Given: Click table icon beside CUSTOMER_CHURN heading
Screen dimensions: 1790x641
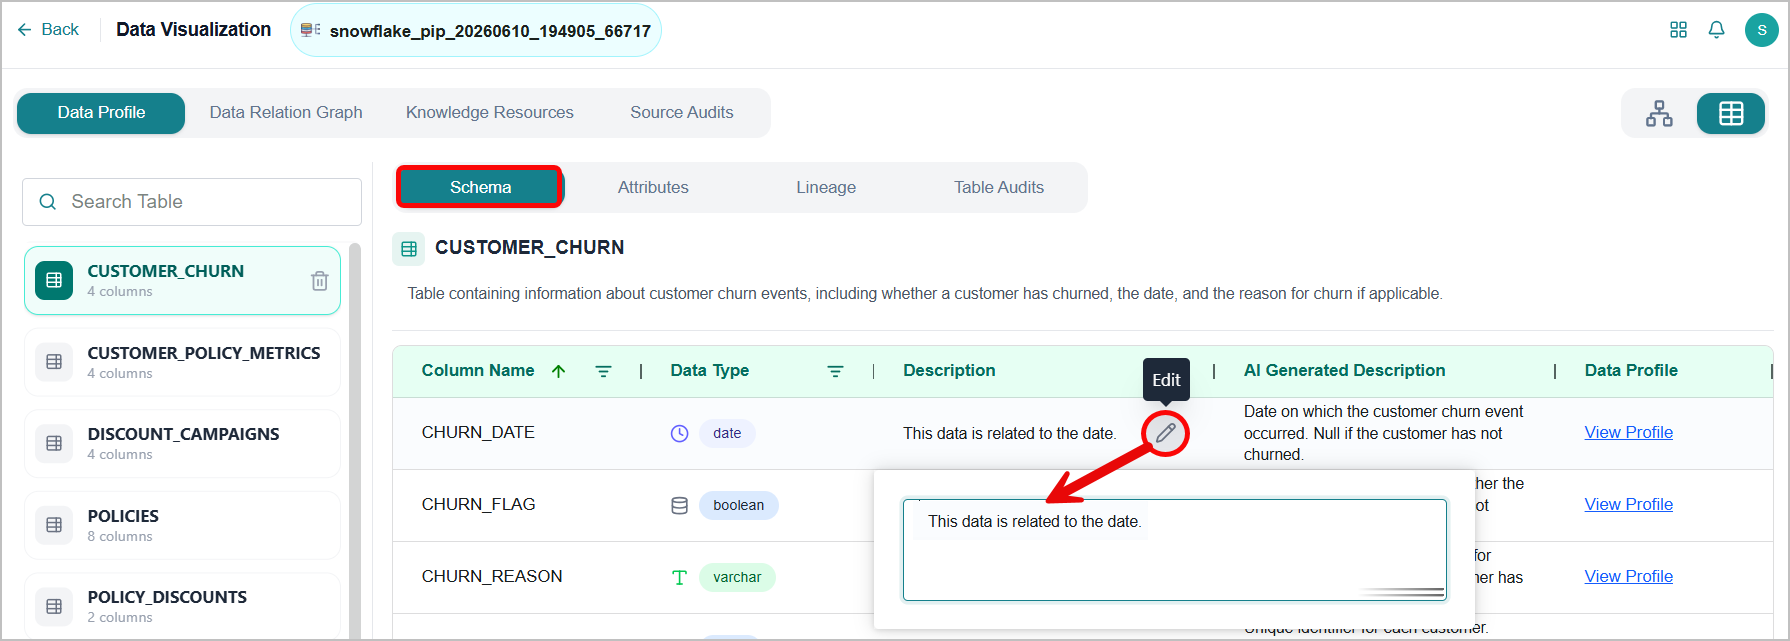Looking at the screenshot, I should tap(409, 249).
